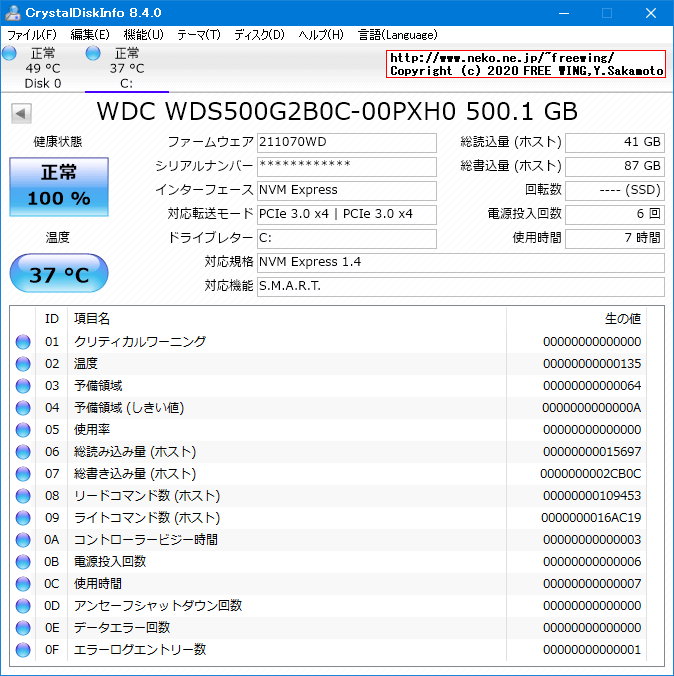Click the drive letter field C:
The height and width of the screenshot is (676, 674).
click(x=347, y=239)
